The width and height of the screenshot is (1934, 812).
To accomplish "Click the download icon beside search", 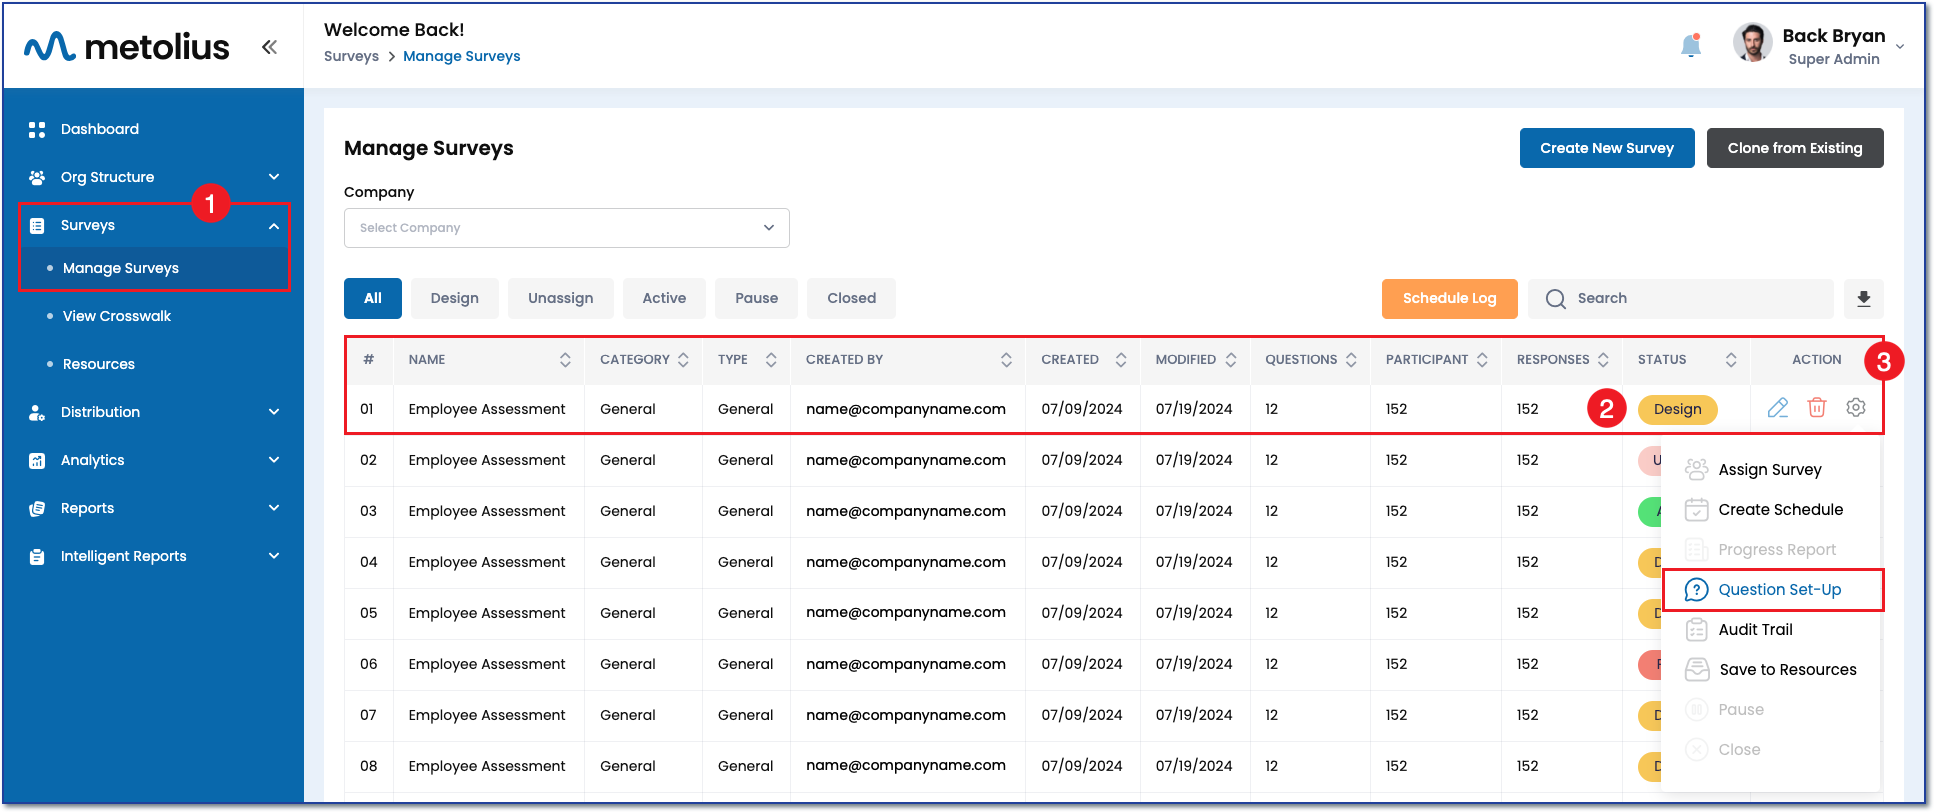I will point(1863,299).
